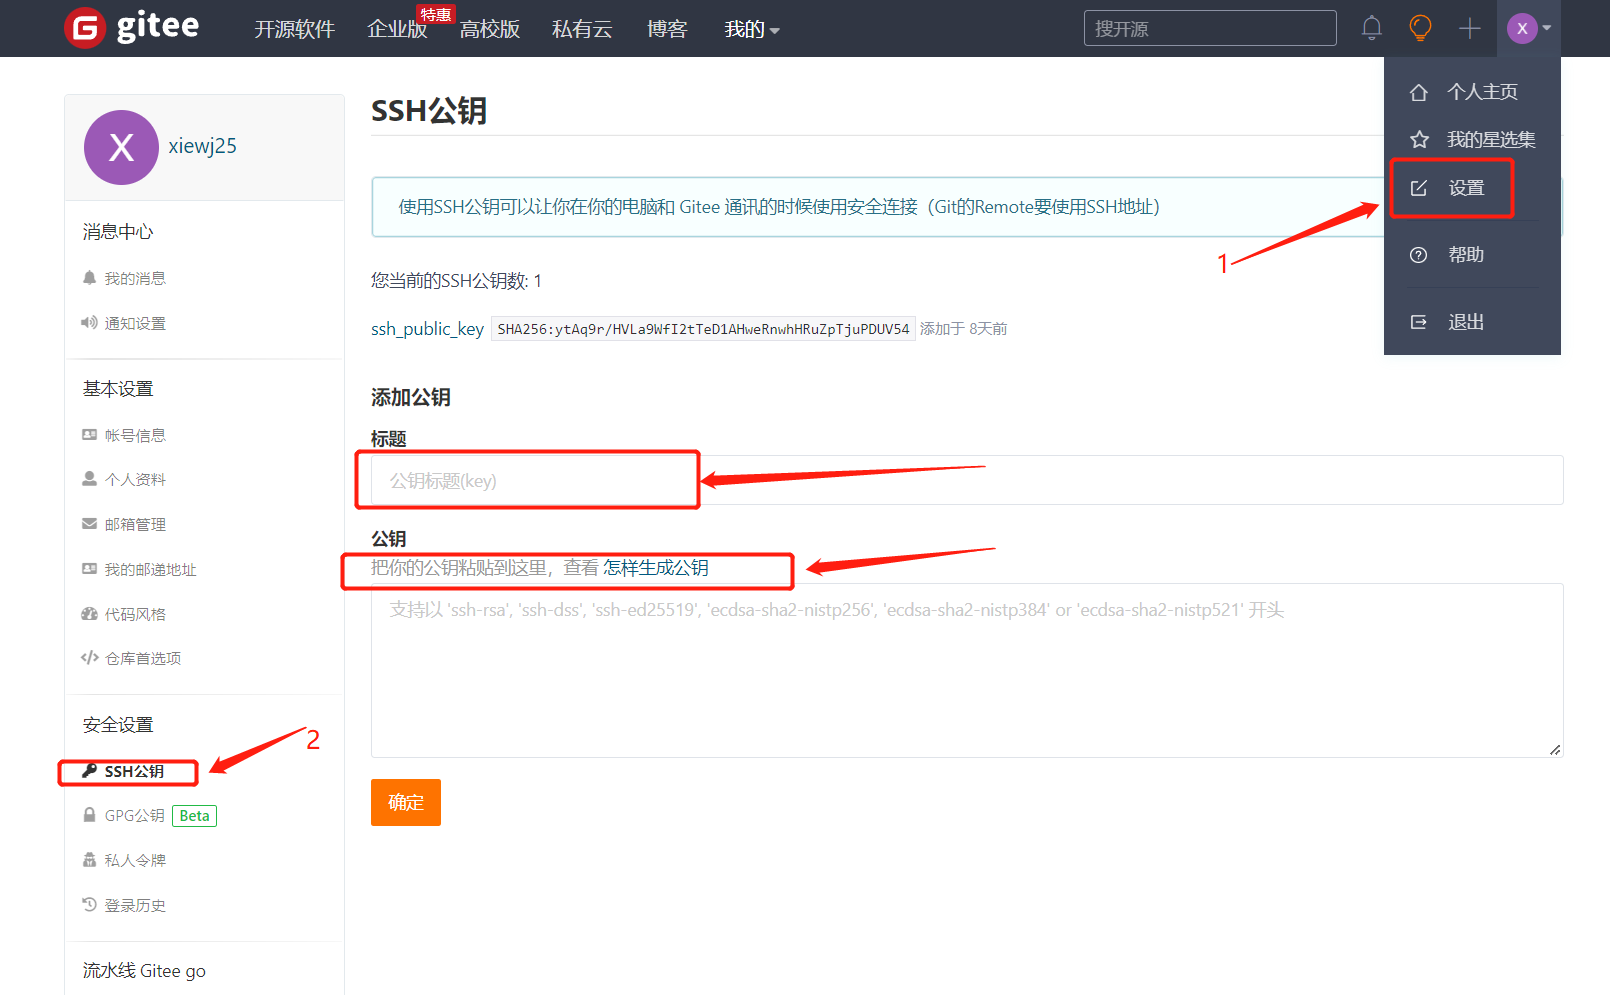Open 邮箱管理 settings
The height and width of the screenshot is (995, 1610).
135,524
